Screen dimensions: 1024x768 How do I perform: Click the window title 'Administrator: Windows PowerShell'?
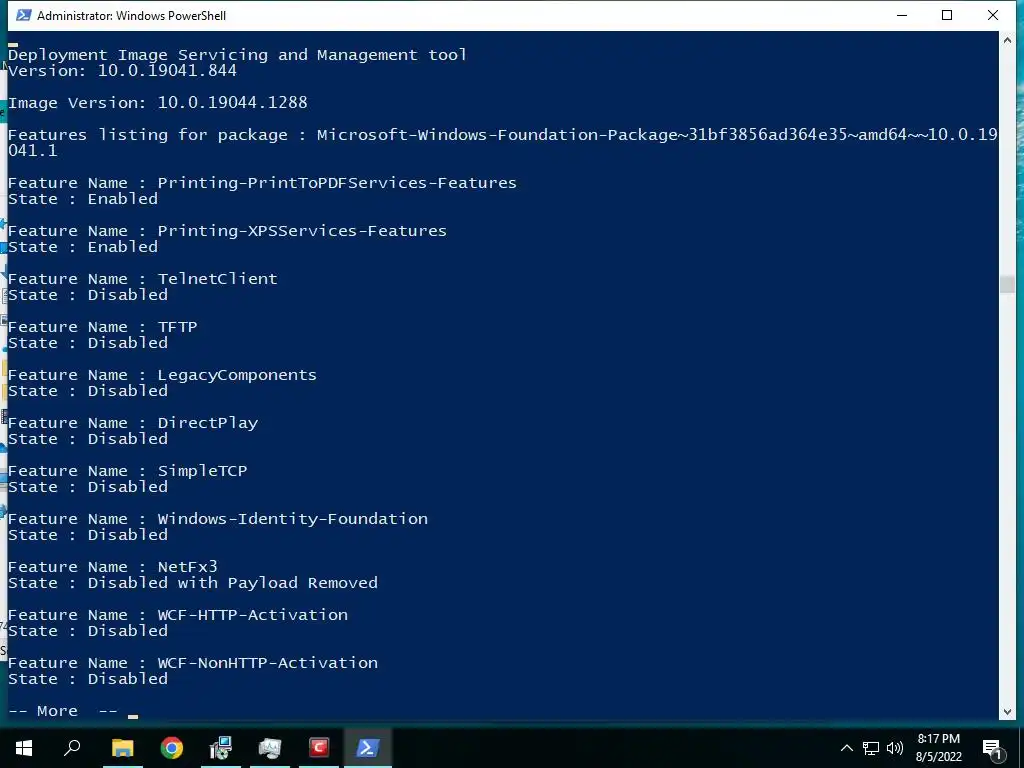(131, 16)
